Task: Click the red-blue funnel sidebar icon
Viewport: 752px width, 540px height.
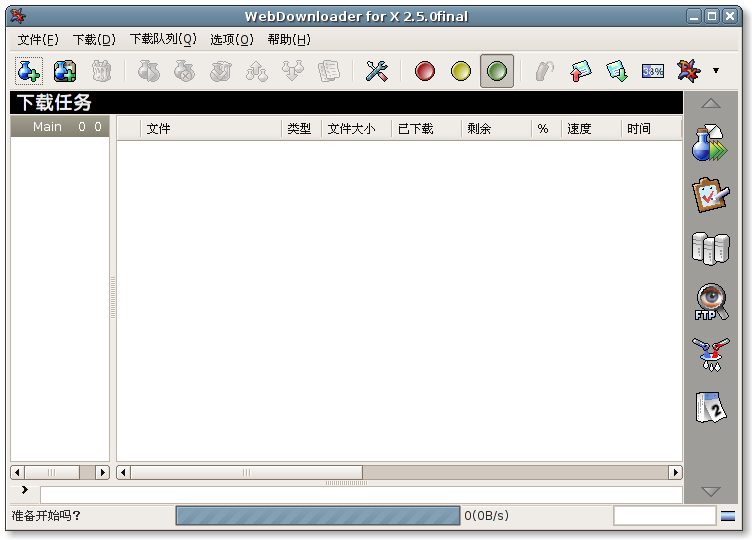Action: click(x=711, y=354)
